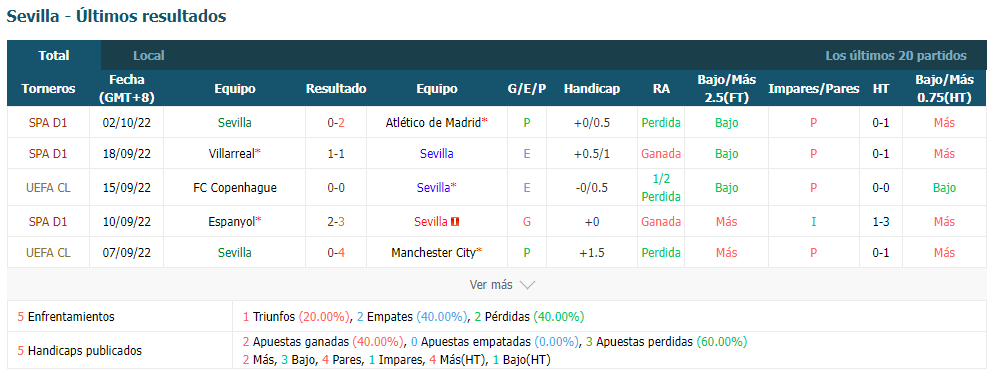Click the Villarreal team name
This screenshot has height=377, width=998.
pyautogui.click(x=232, y=153)
